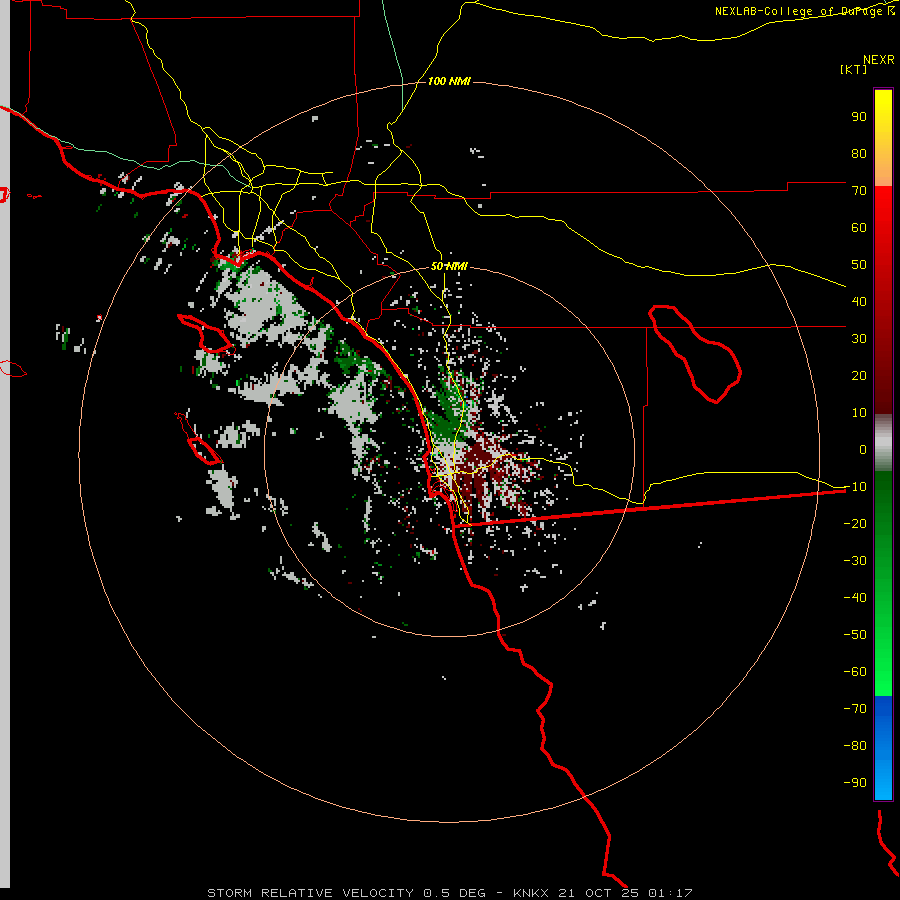Pick the green segment of the color bar

(x=883, y=584)
